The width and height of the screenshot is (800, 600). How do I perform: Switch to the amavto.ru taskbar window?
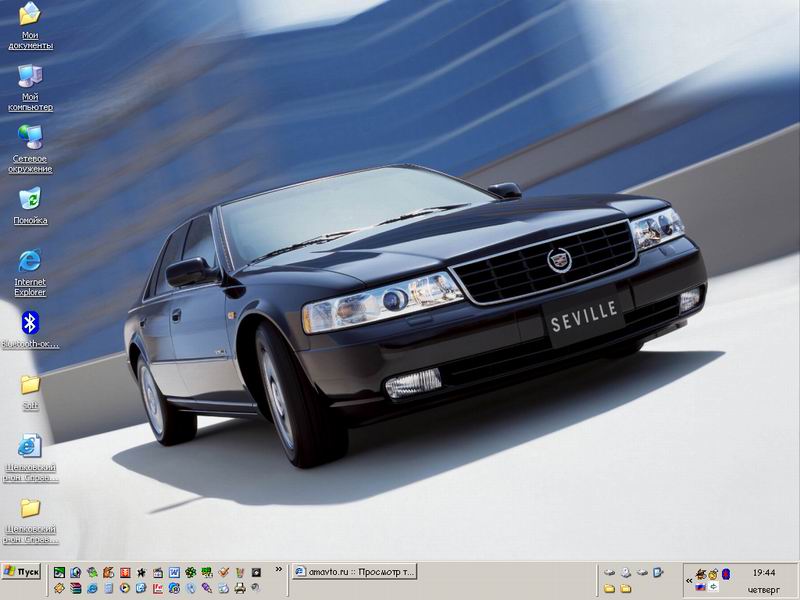[354, 572]
